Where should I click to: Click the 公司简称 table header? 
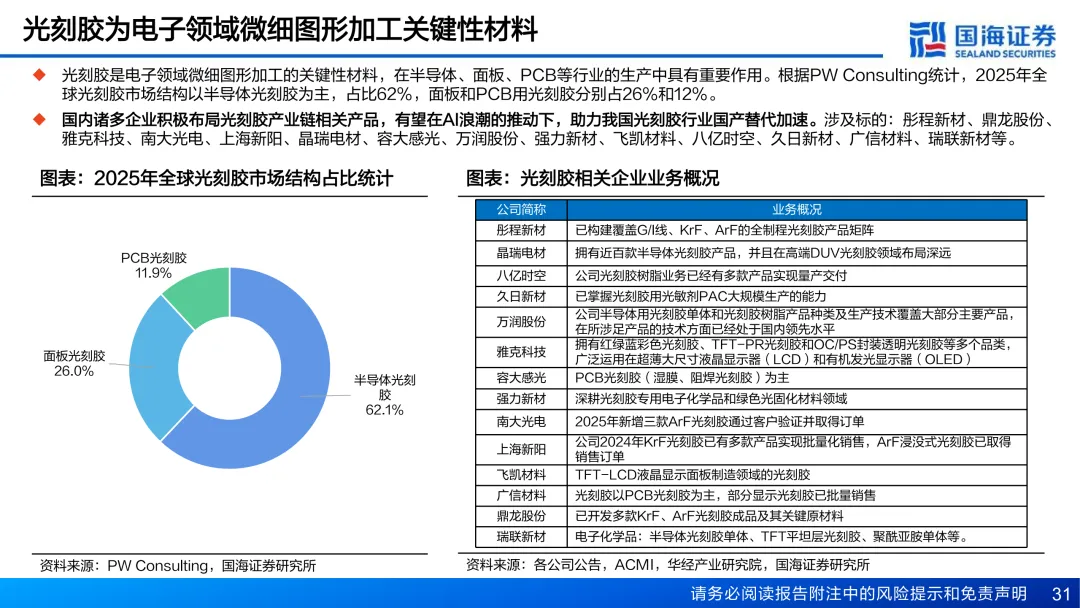(x=521, y=209)
